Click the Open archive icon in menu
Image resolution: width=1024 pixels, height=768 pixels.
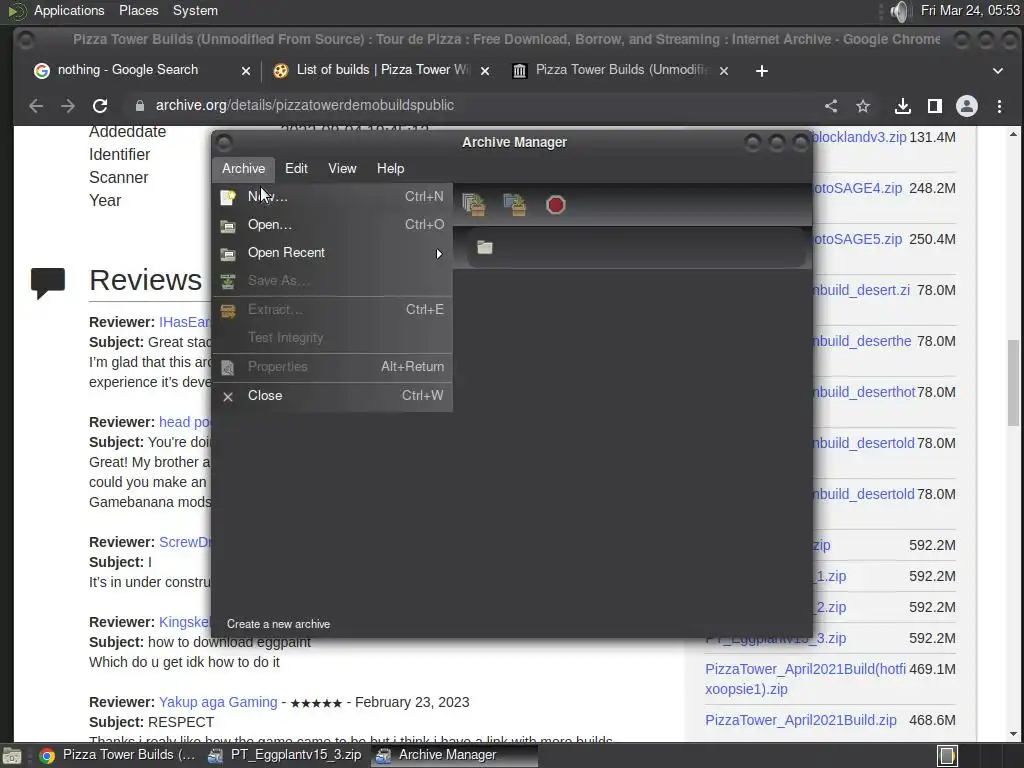228,226
